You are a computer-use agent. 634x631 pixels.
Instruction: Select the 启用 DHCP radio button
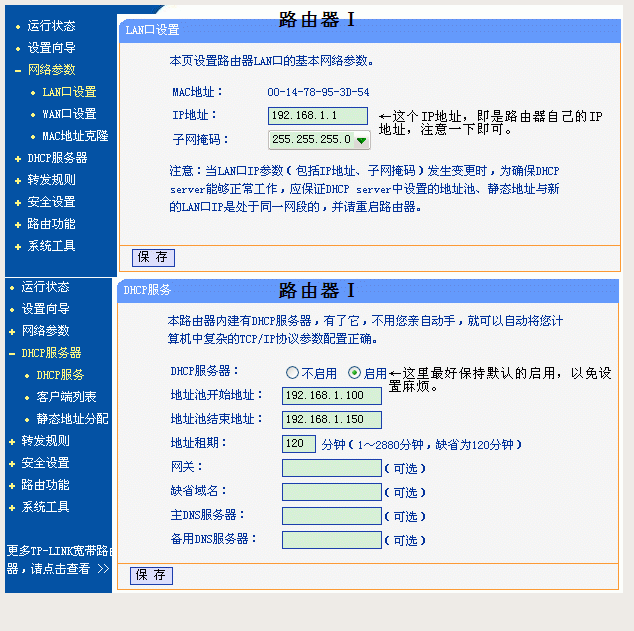[x=354, y=372]
